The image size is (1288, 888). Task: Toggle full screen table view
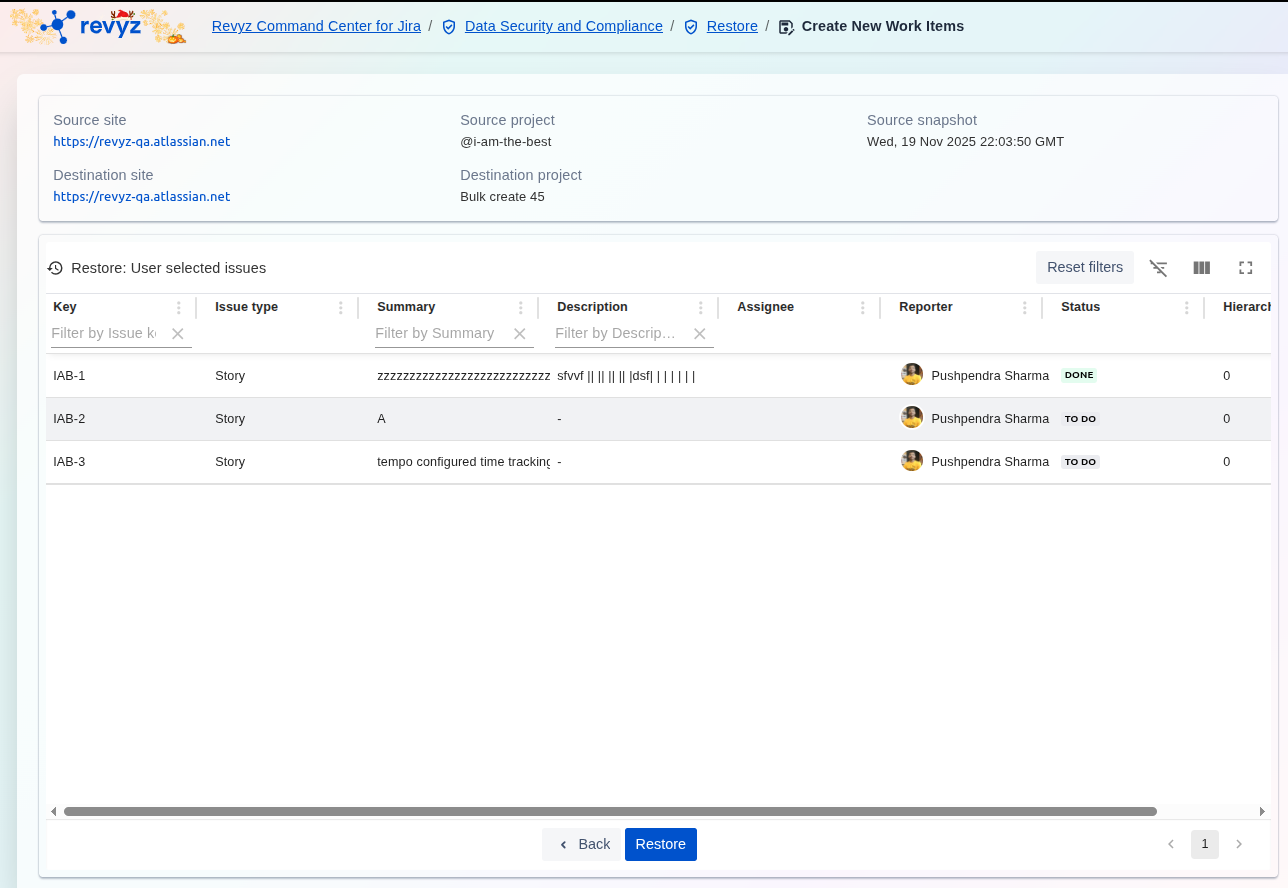click(x=1245, y=268)
